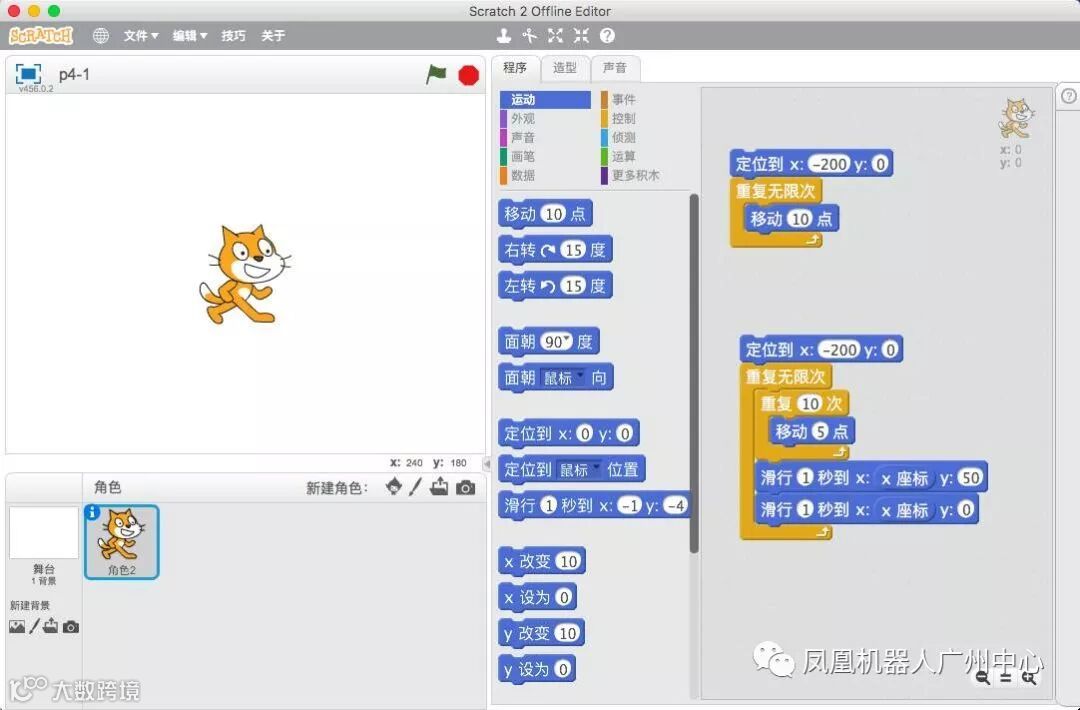The image size is (1080, 710).
Task: Click the block help question-mark tool
Action: [607, 36]
